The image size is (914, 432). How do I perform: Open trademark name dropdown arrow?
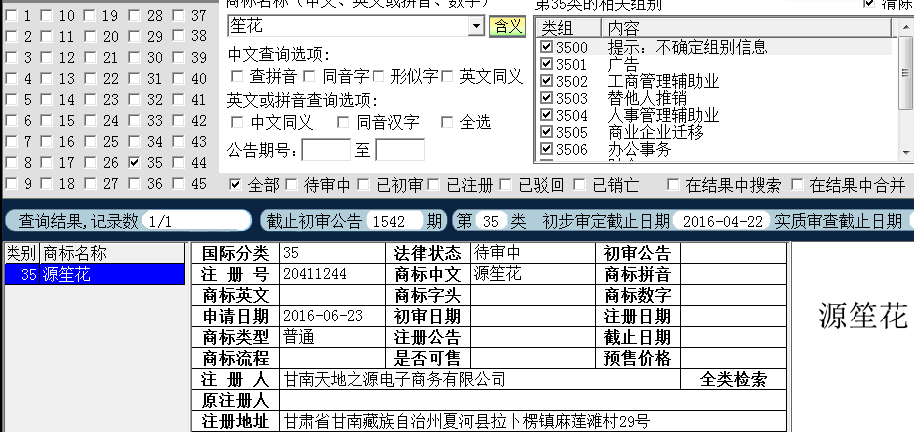477,26
